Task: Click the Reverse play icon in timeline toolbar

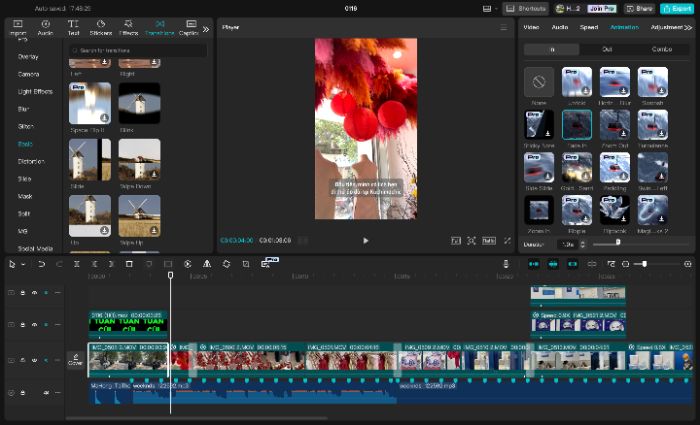Action: coord(188,264)
